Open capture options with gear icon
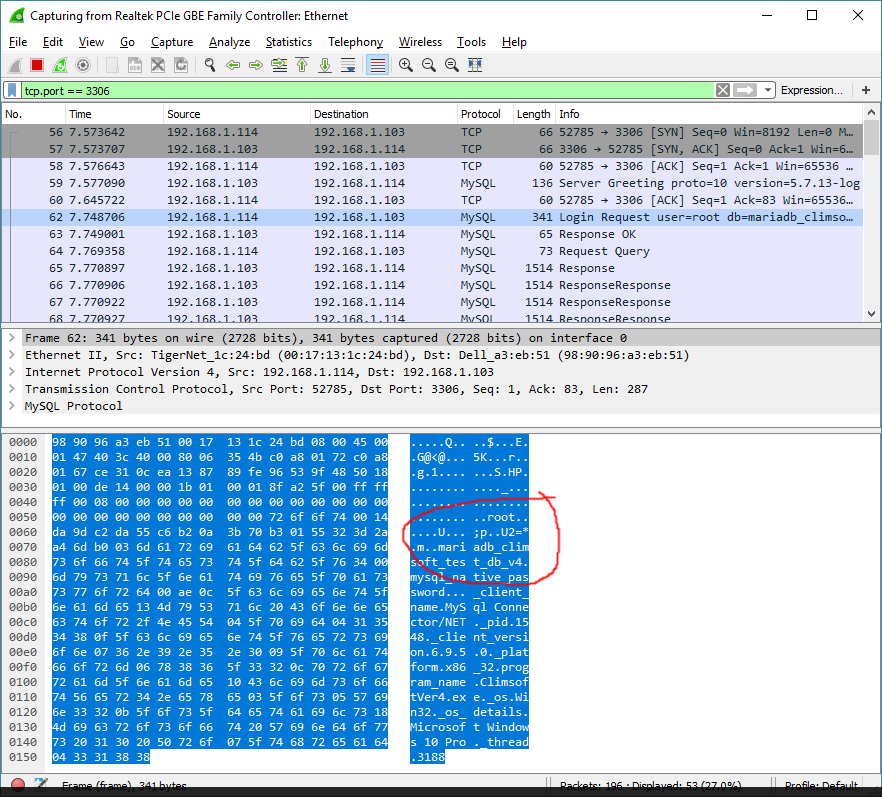The height and width of the screenshot is (797, 882). (x=82, y=64)
